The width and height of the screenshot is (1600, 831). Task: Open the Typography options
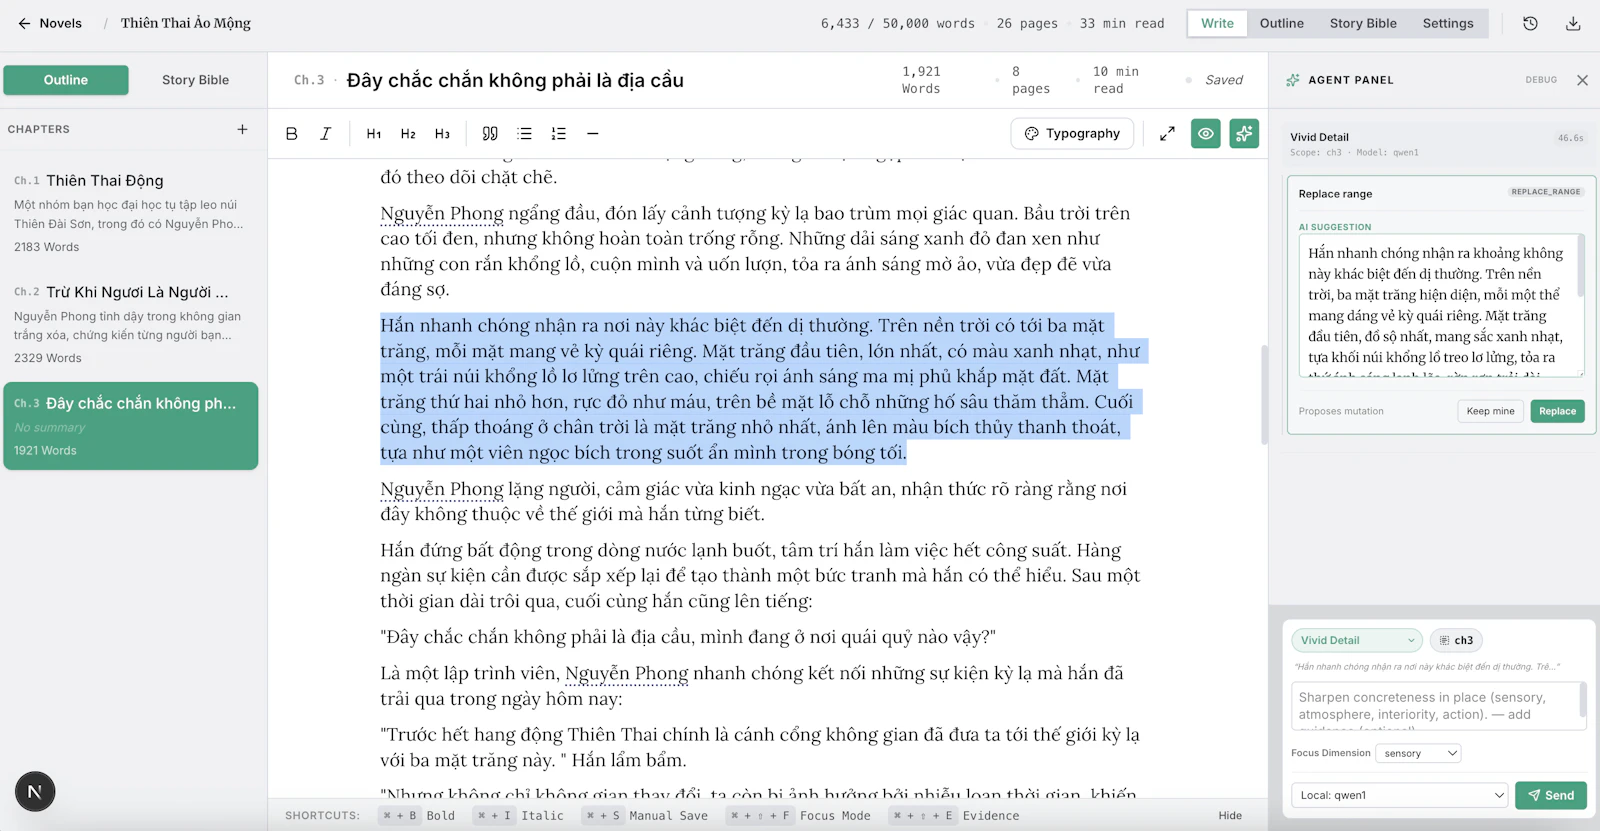(1073, 133)
